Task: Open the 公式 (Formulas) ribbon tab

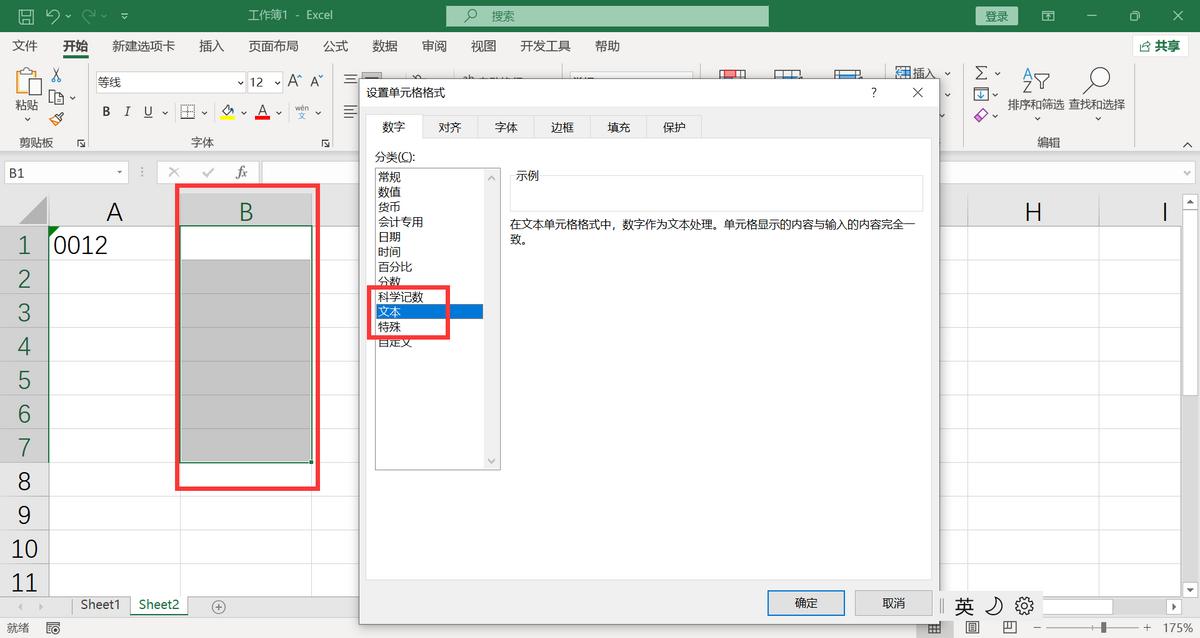Action: 334,45
